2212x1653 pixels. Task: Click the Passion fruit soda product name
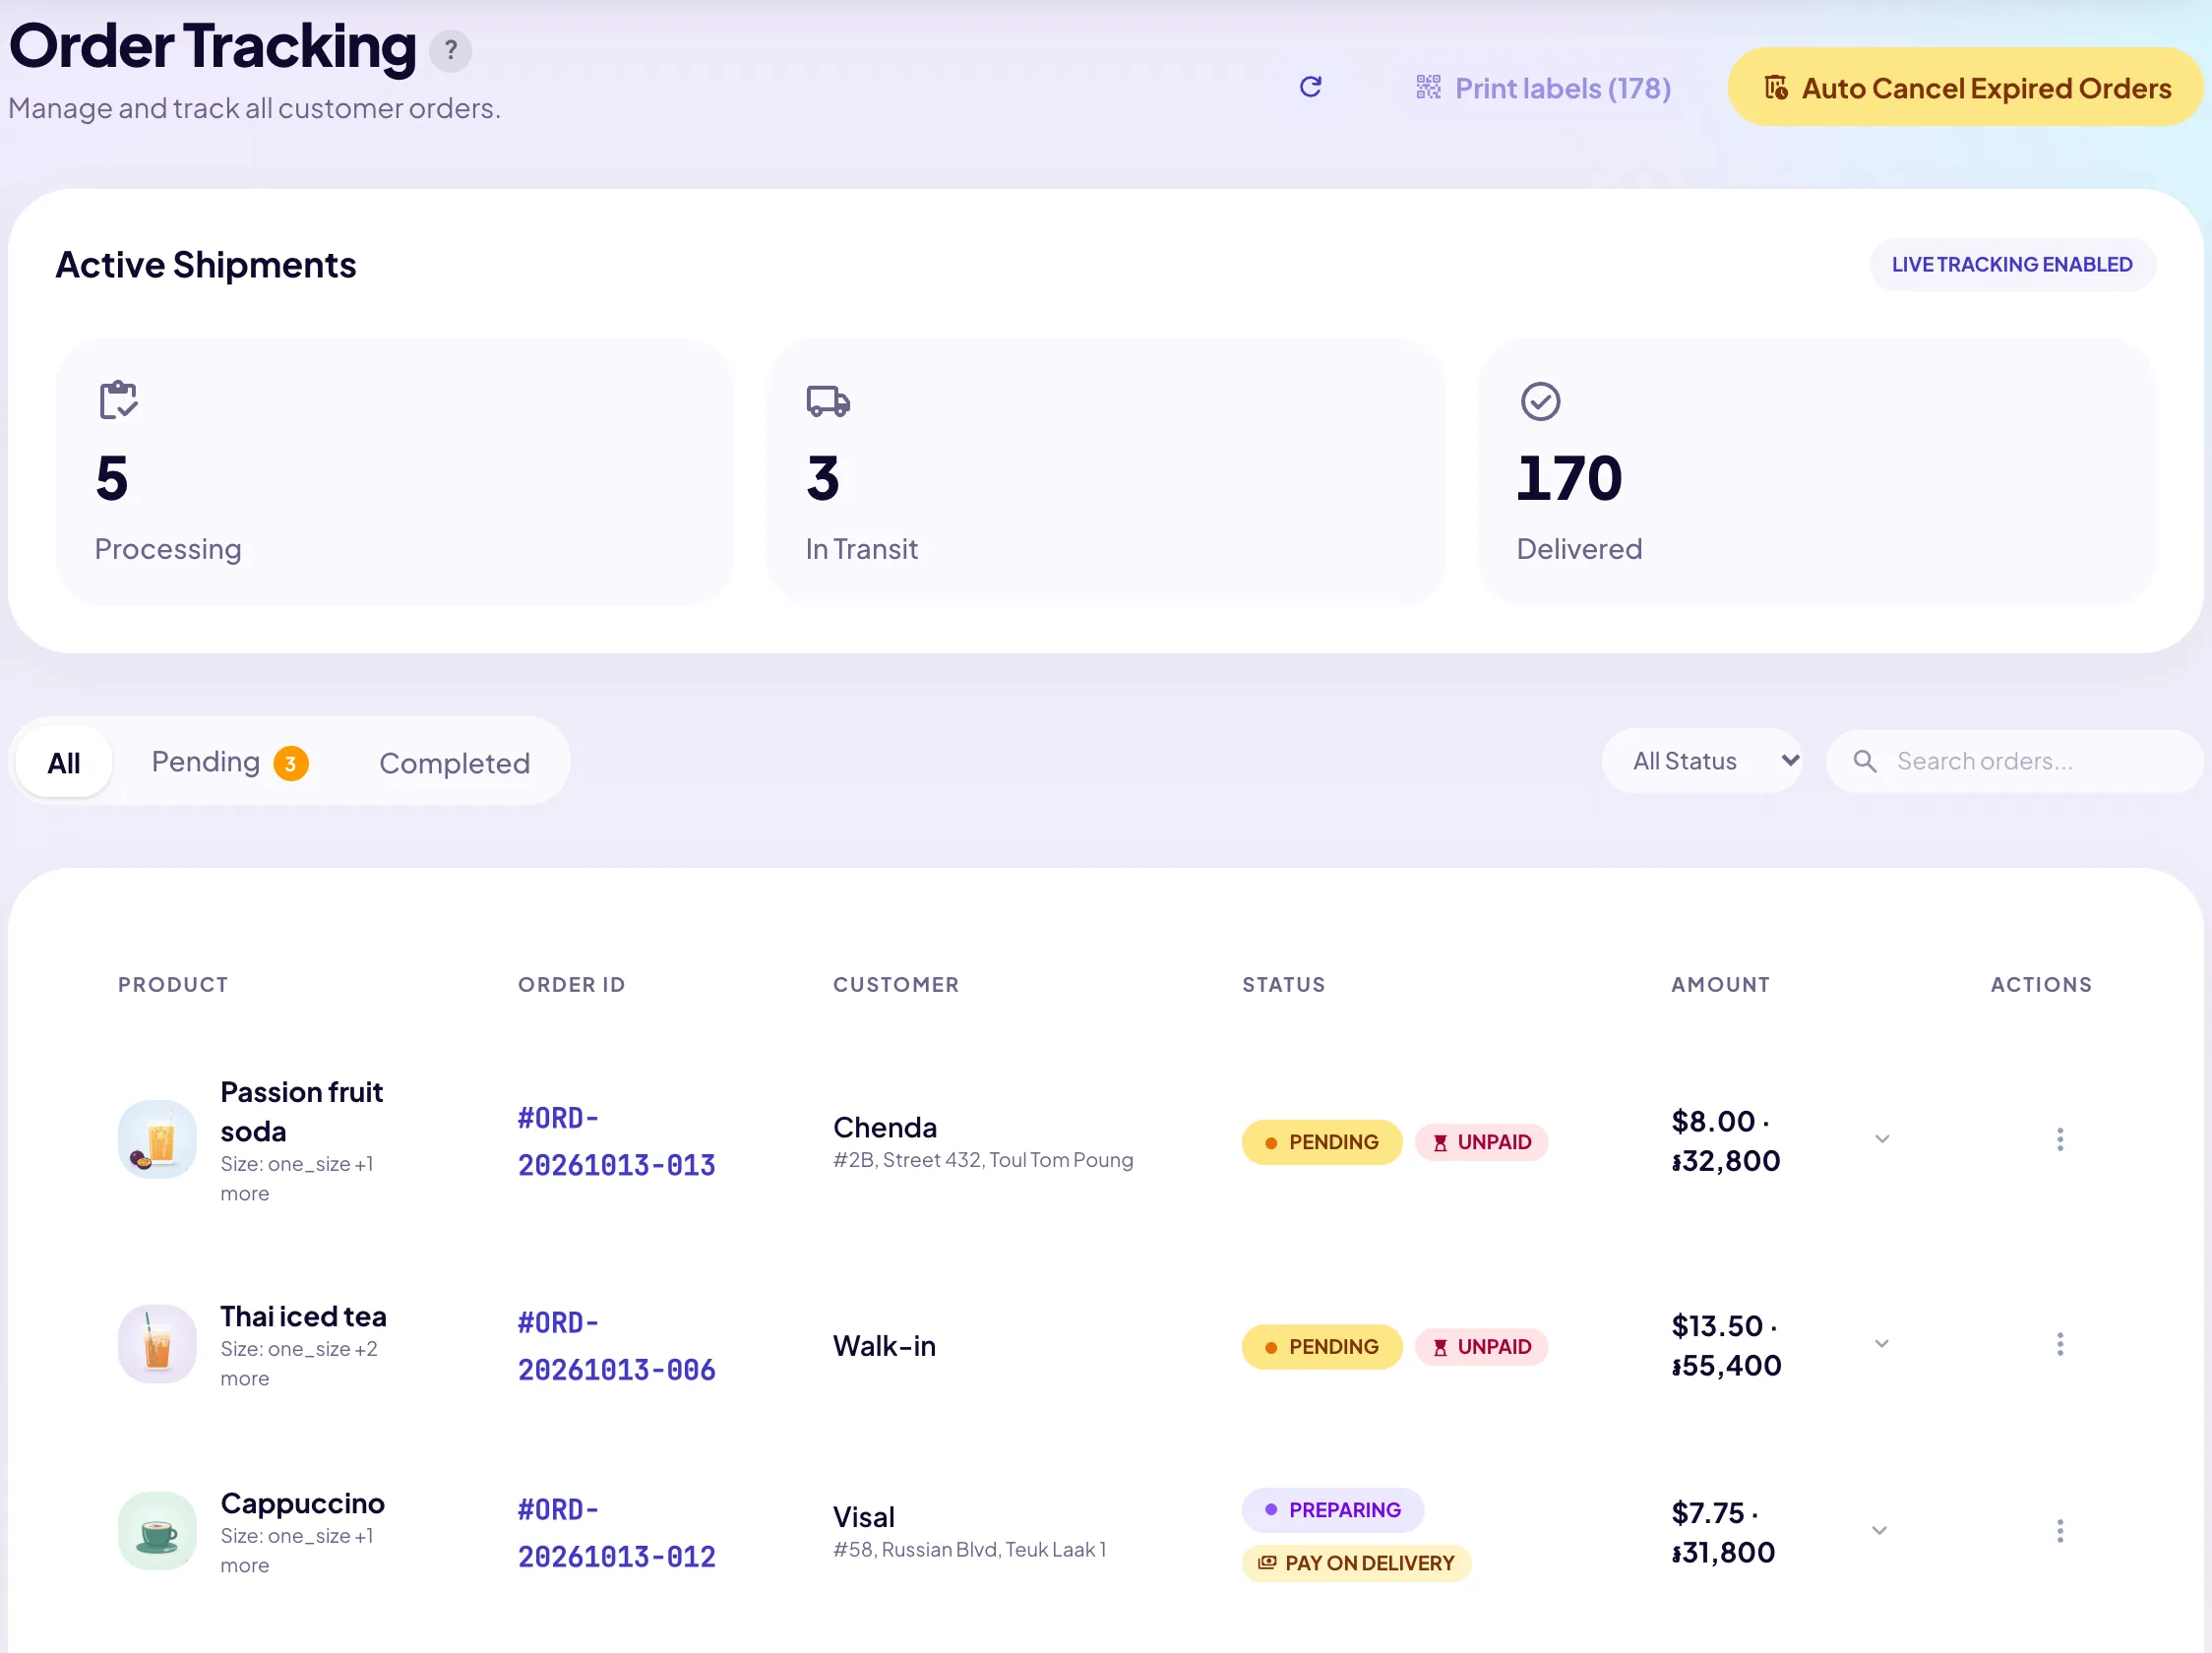pos(302,1112)
